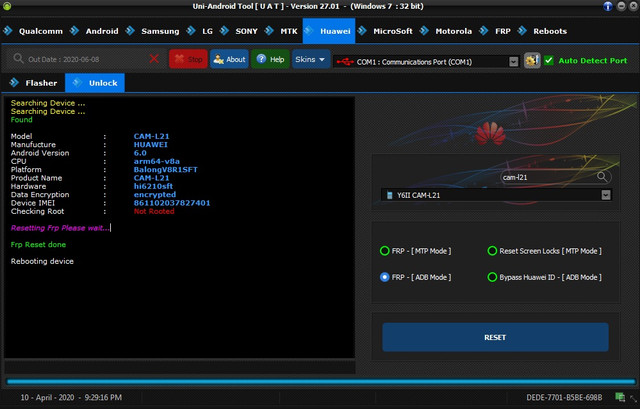This screenshot has width=640, height=409.
Task: Choose Bypass Huawei ID - [ ADB Mode ]
Action: coord(492,277)
